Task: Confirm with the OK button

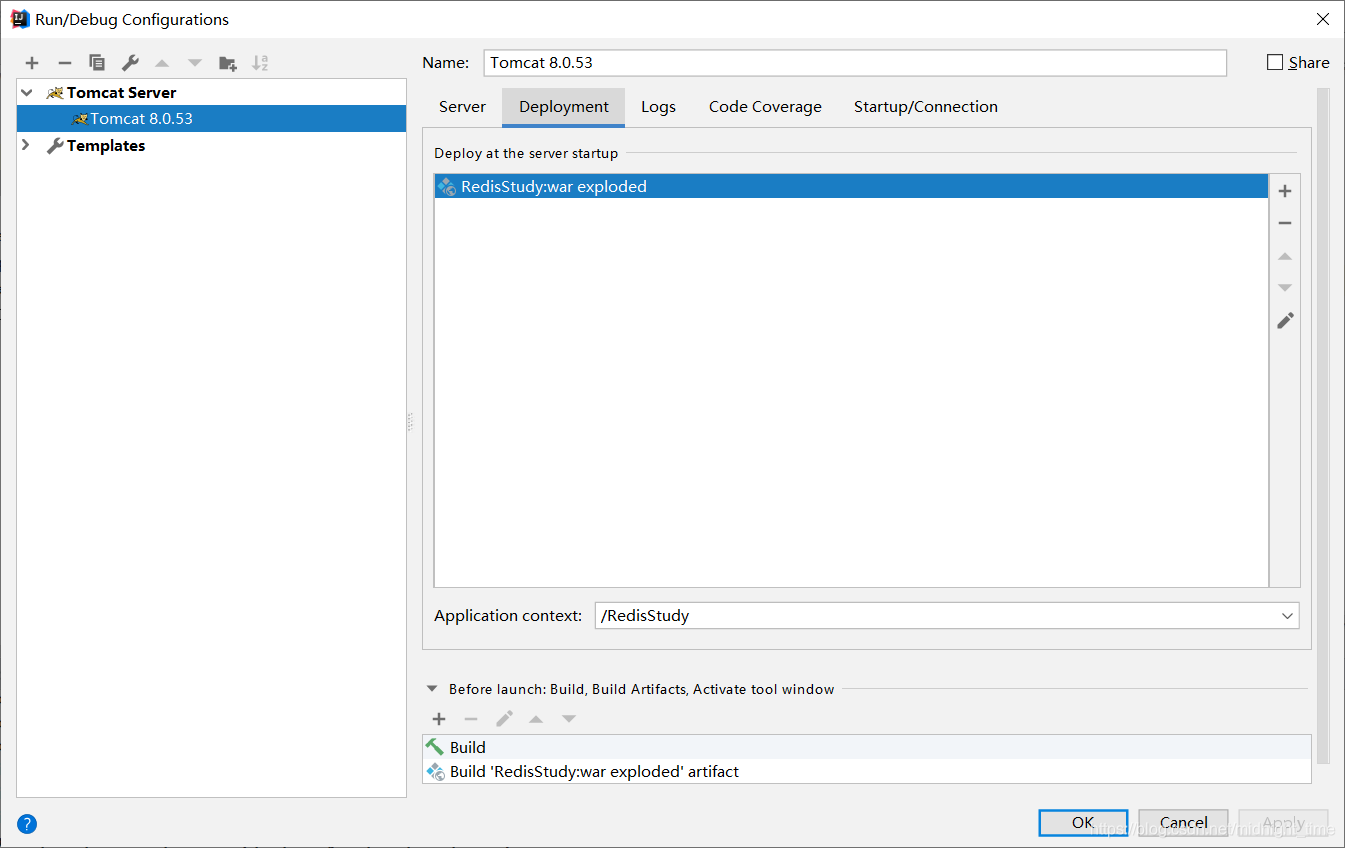Action: 1083,823
